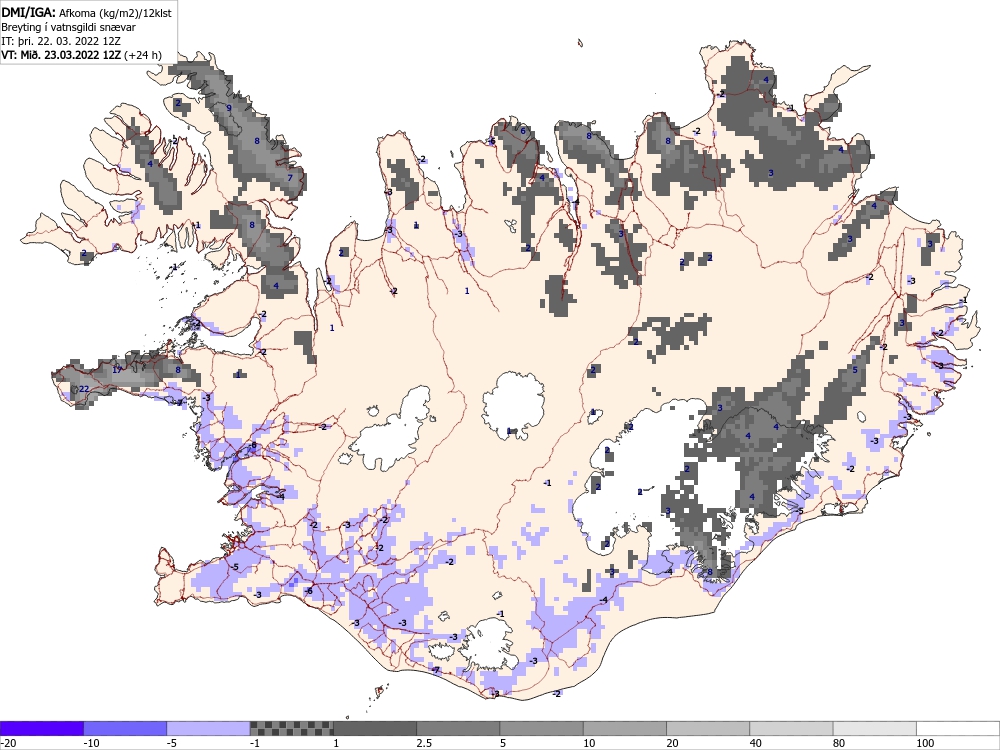The image size is (1000, 750).
Task: Choose the gray 2.5 to 5 legend swatch
Action: [458, 728]
